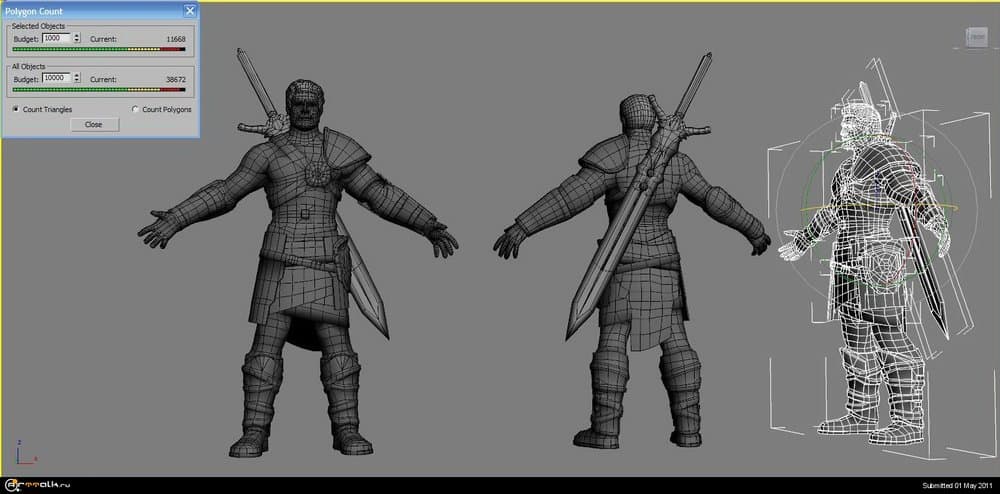Click the Selected Objects polygon usage bar
Image resolution: width=1000 pixels, height=494 pixels.
click(99, 48)
